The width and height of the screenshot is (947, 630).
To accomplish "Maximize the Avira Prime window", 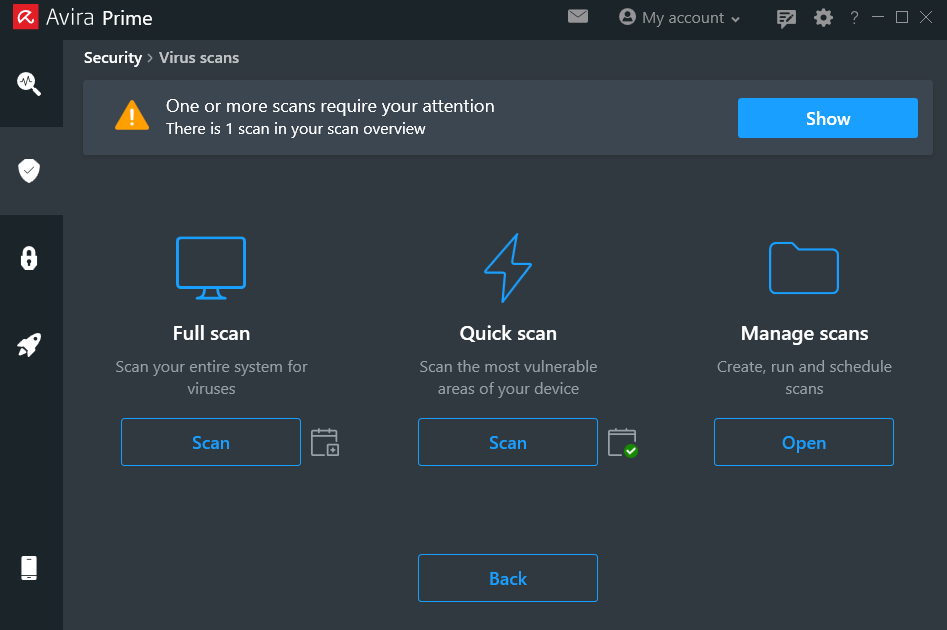I will [902, 18].
